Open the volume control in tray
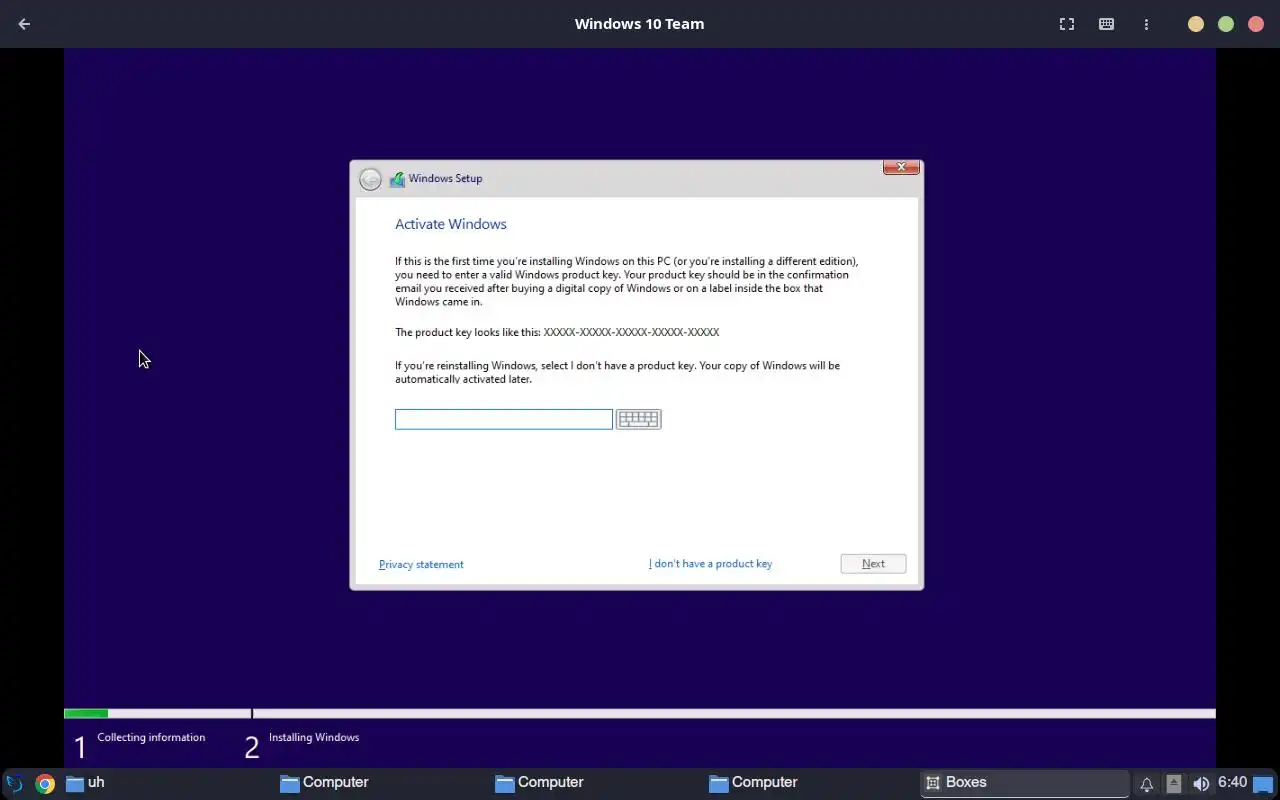 pos(1201,784)
